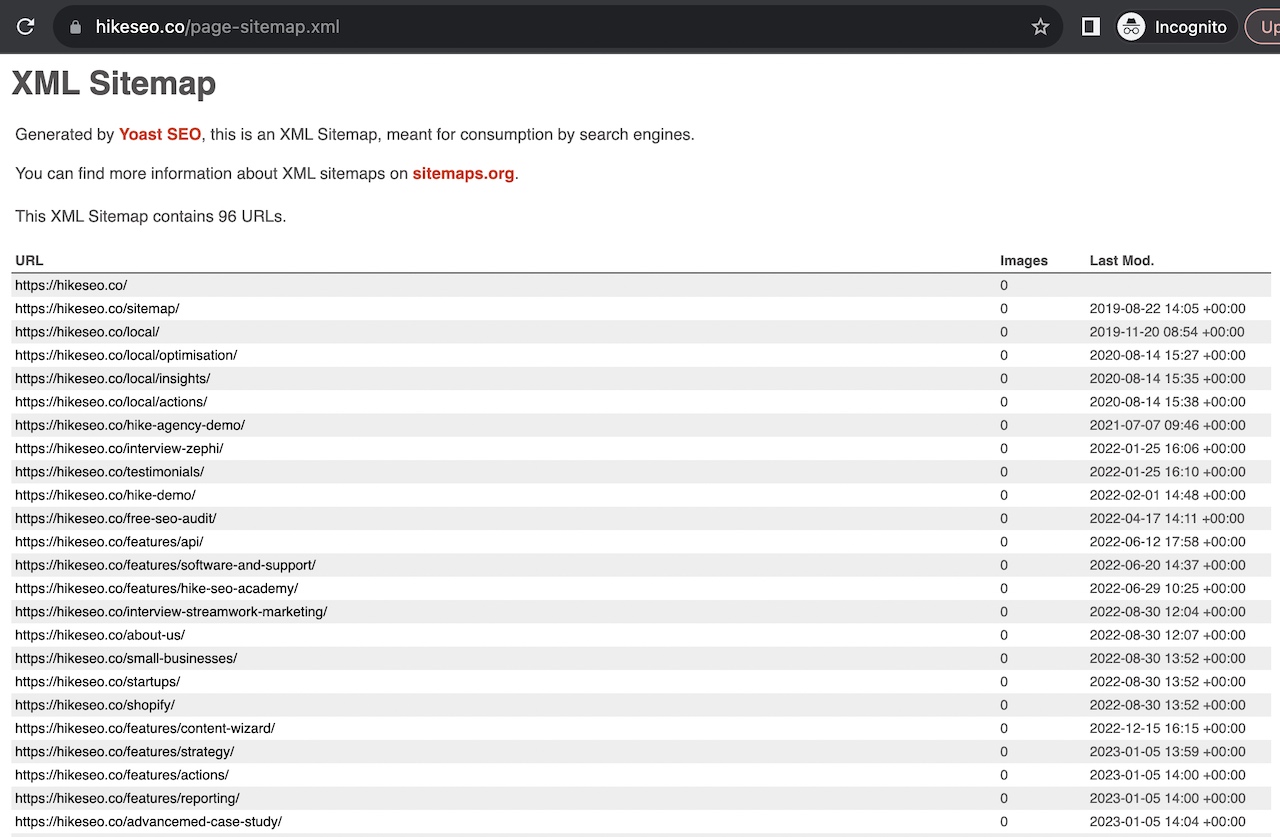
Task: Open the small-businesses link
Action: click(126, 658)
